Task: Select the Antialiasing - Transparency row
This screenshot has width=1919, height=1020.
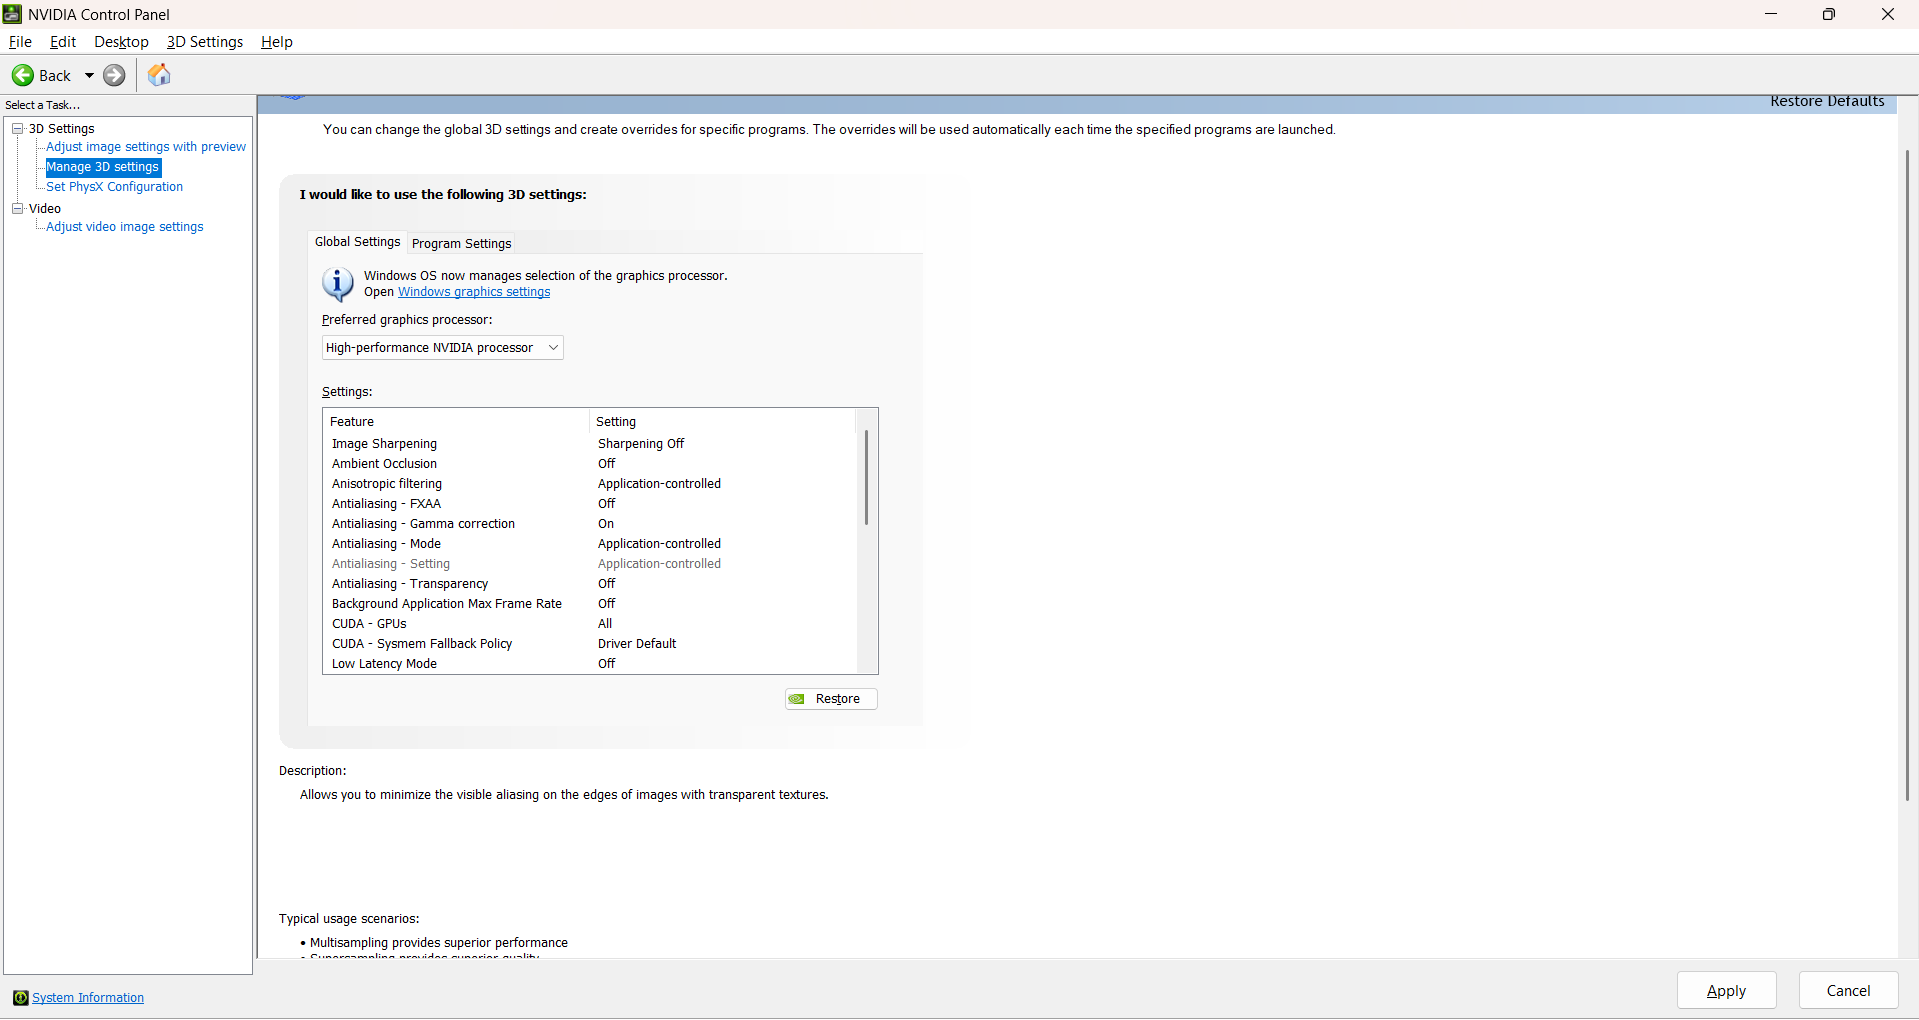Action: [x=590, y=584]
